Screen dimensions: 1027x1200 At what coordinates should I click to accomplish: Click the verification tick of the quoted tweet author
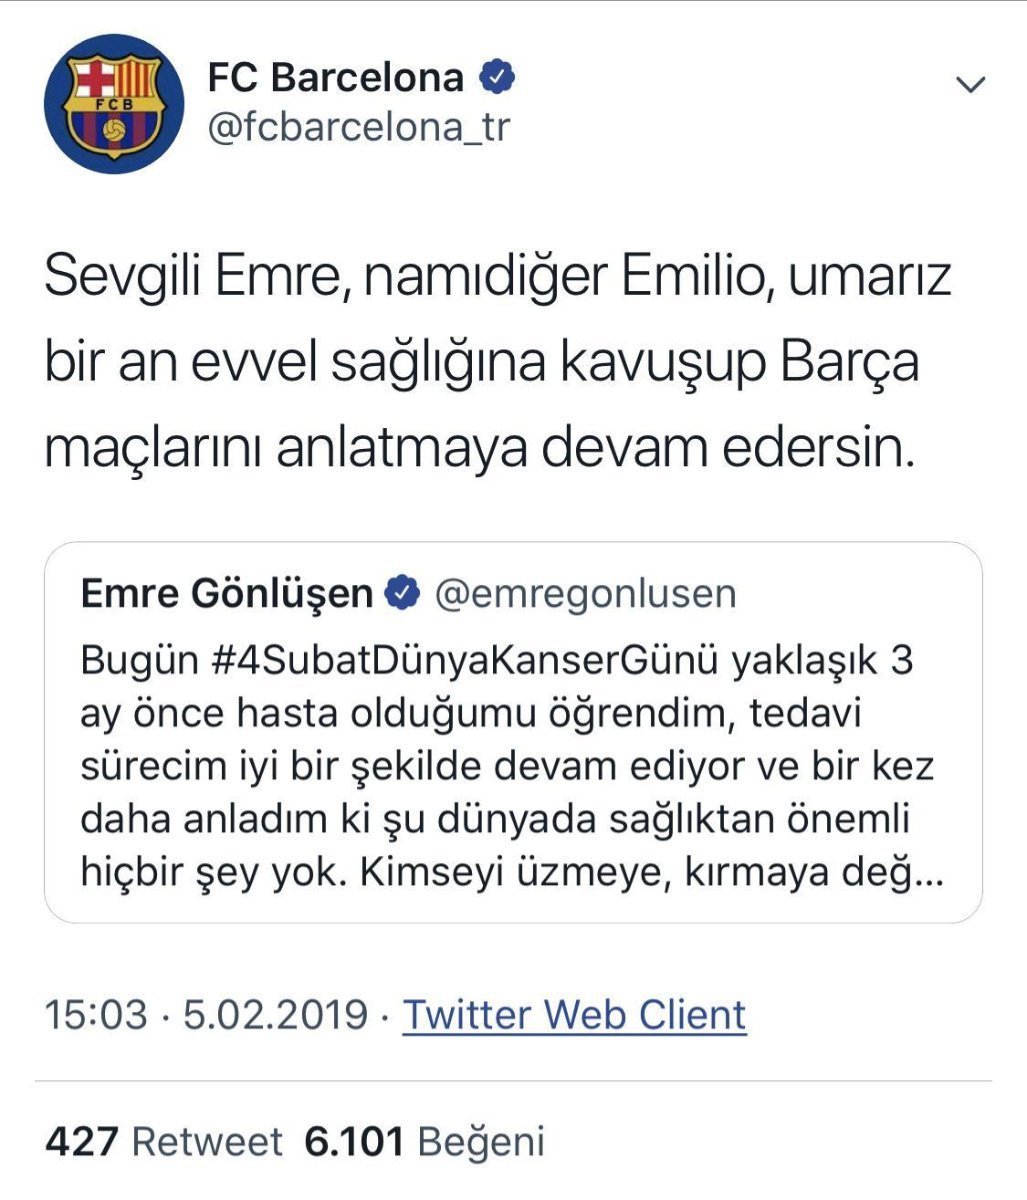(x=401, y=591)
